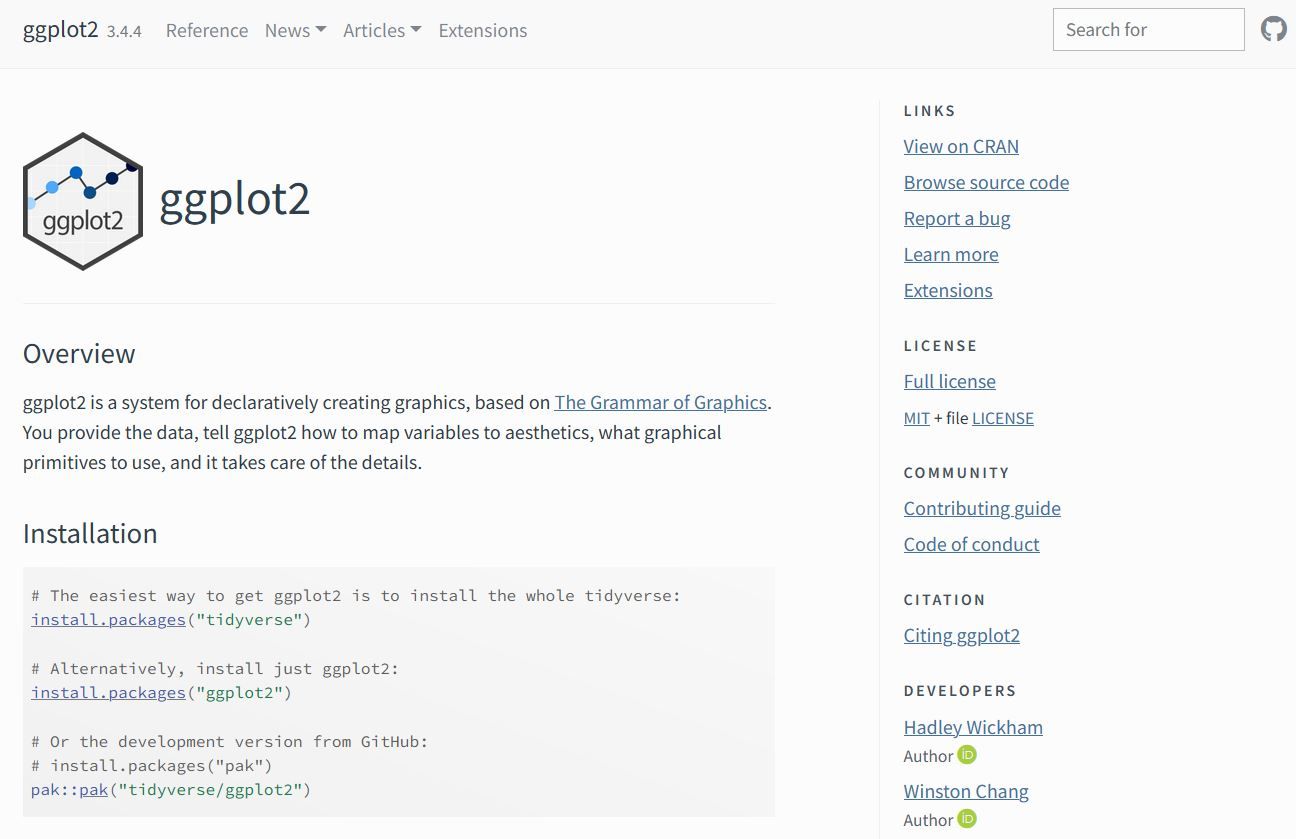
Task: Click install.packages link for tidyverse
Action: tap(109, 619)
